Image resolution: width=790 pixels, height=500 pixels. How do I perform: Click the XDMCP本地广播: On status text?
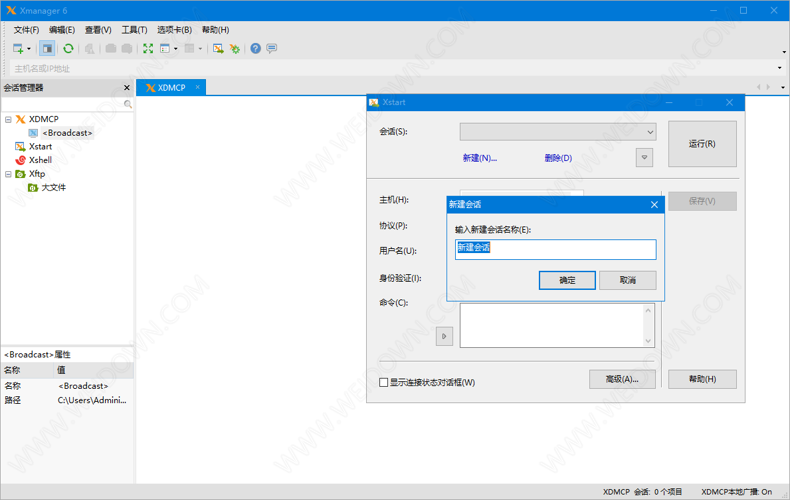pyautogui.click(x=737, y=492)
